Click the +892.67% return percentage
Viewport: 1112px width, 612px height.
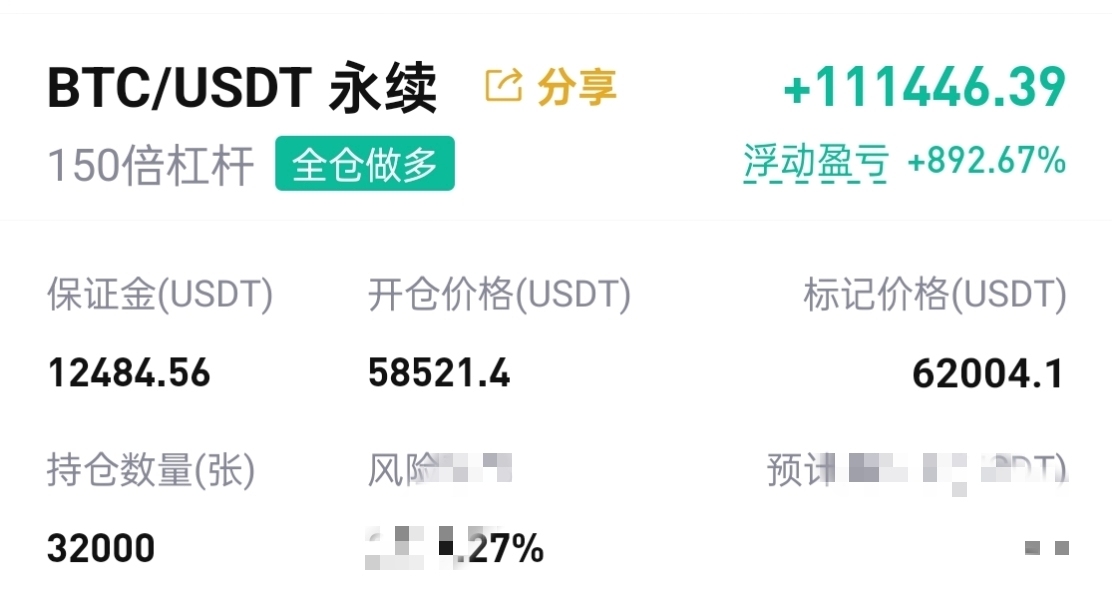(x=986, y=161)
